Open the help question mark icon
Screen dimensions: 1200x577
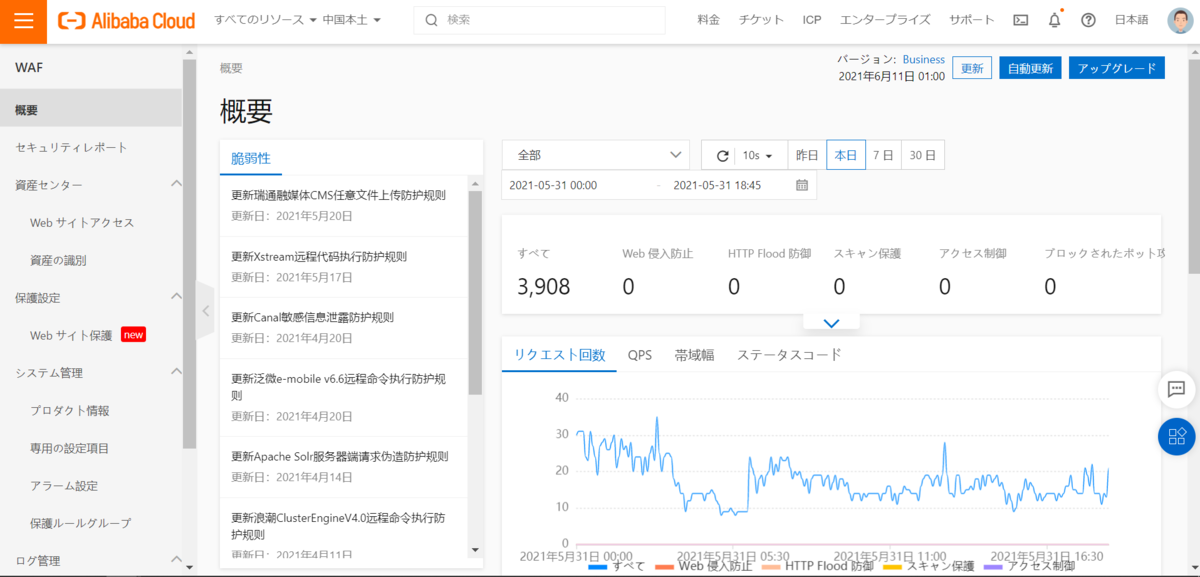(1088, 19)
